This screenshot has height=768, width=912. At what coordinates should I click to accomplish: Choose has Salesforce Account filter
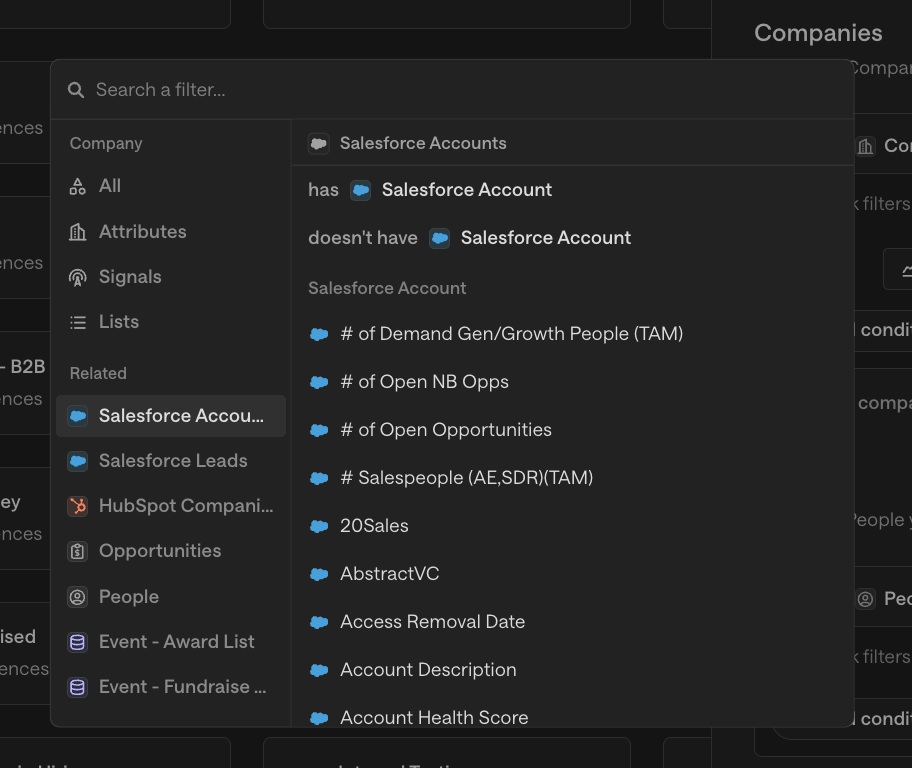[572, 190]
